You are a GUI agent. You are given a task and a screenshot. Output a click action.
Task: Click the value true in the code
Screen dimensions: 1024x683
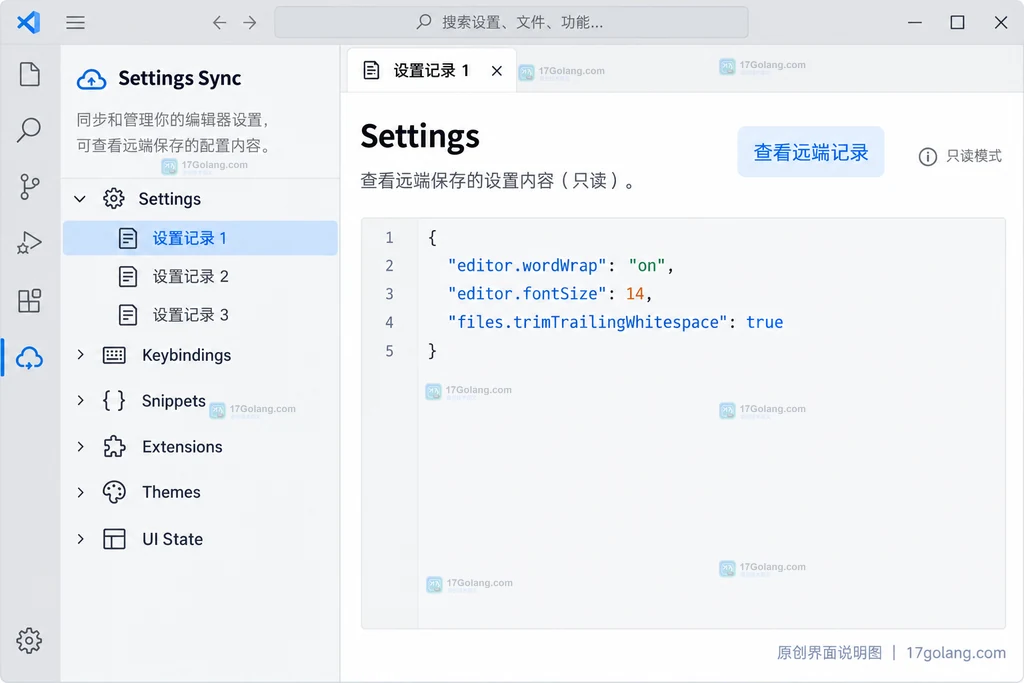tap(765, 322)
